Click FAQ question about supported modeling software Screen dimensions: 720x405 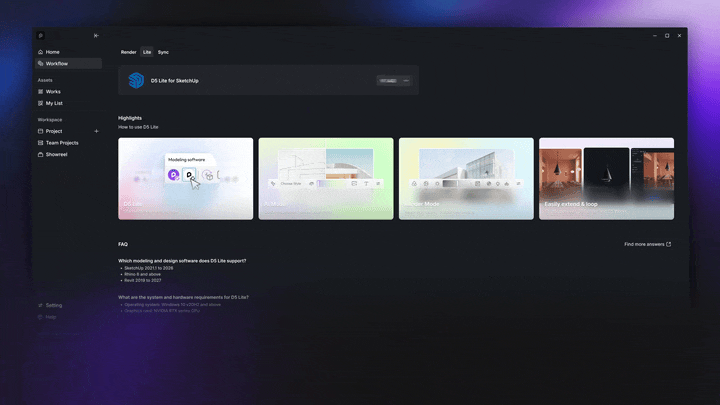182,261
